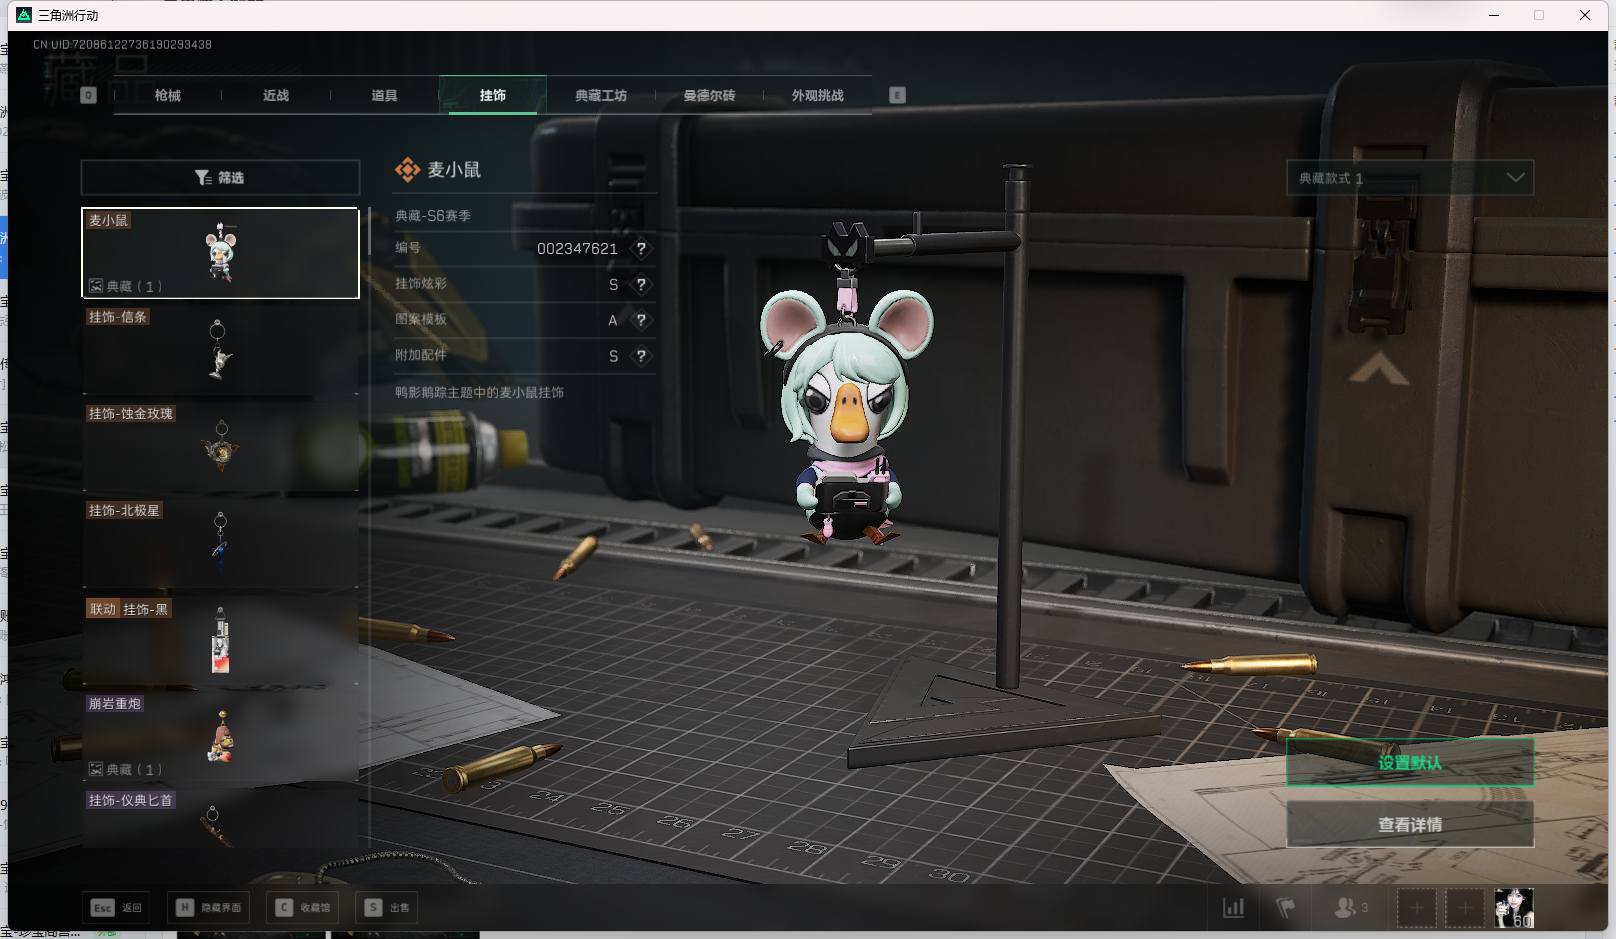Click the help icon beside 挂饰炫彩
The image size is (1616, 939).
click(641, 285)
